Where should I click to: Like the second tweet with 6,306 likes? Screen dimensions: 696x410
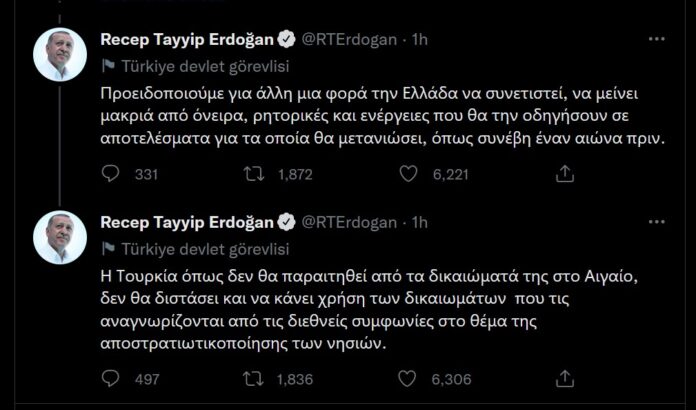(x=408, y=378)
